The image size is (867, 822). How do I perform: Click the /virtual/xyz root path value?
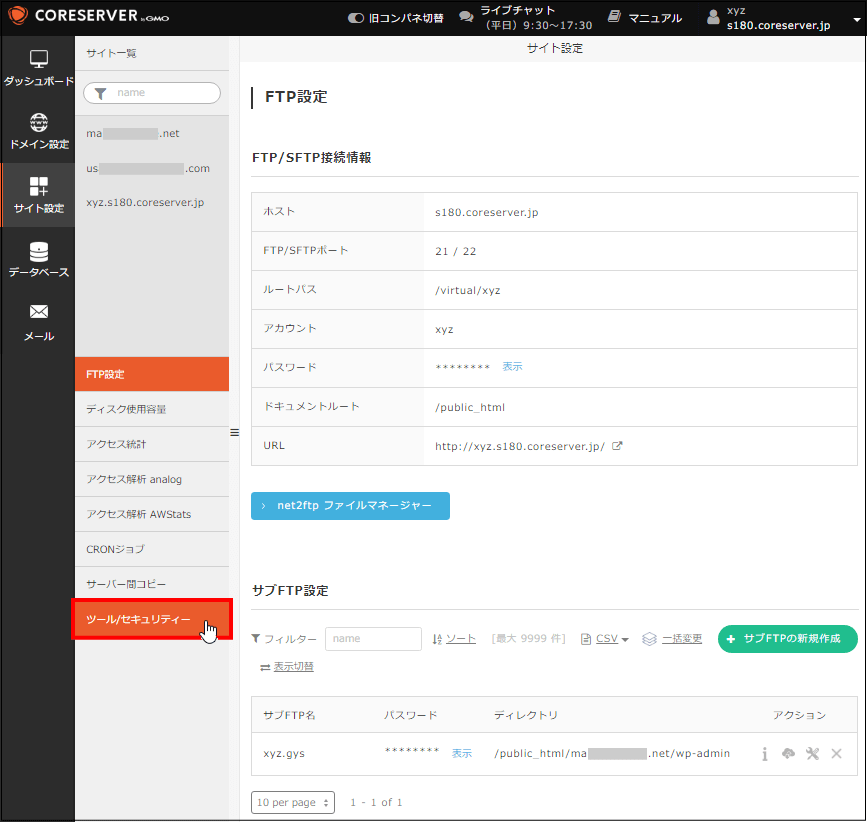[467, 290]
